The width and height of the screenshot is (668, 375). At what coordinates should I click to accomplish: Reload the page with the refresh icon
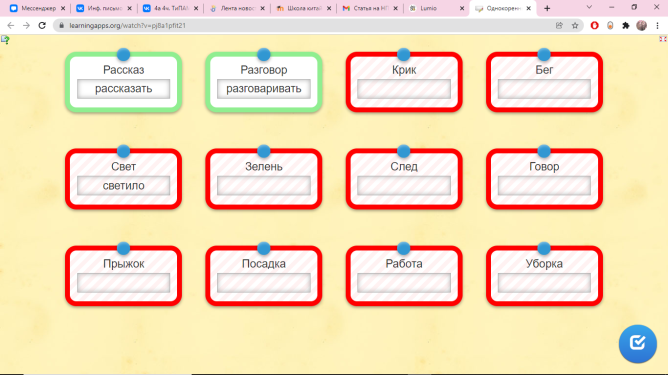(x=42, y=26)
